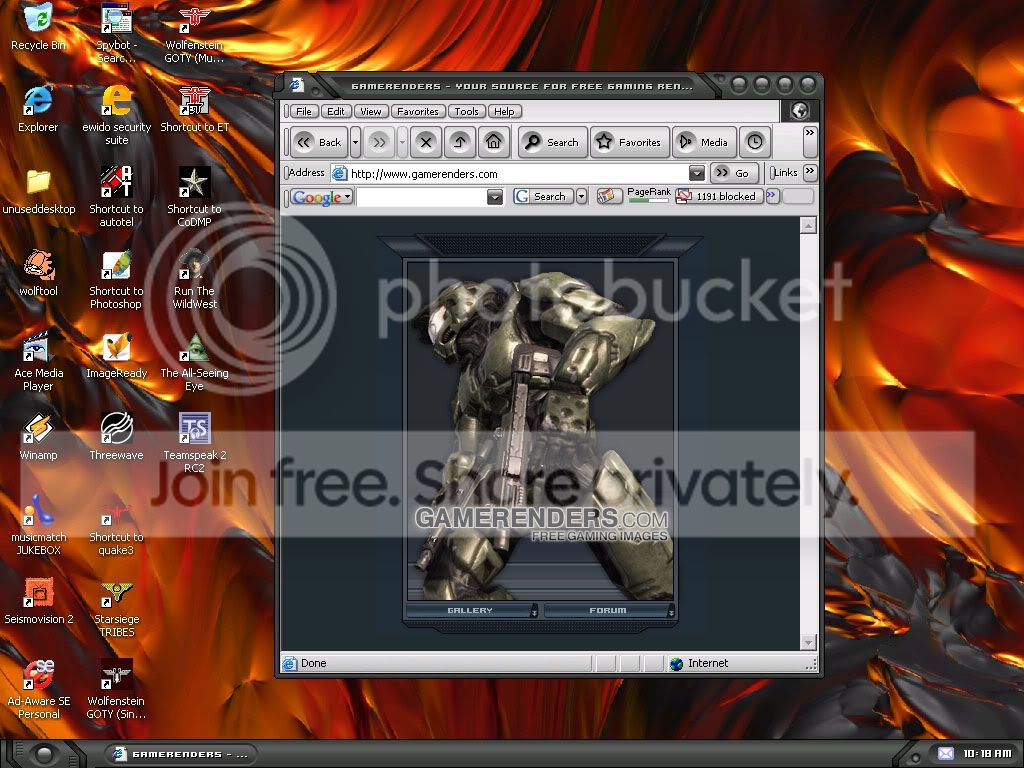Screen dimensions: 1024x768
Task: Launch the ImageReady desktop icon
Action: click(x=116, y=355)
